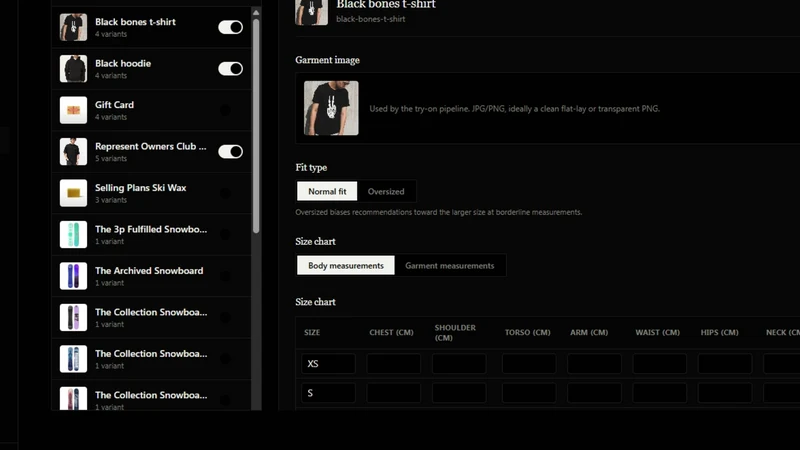Open The Archived Snowboard thumbnail

tap(73, 276)
